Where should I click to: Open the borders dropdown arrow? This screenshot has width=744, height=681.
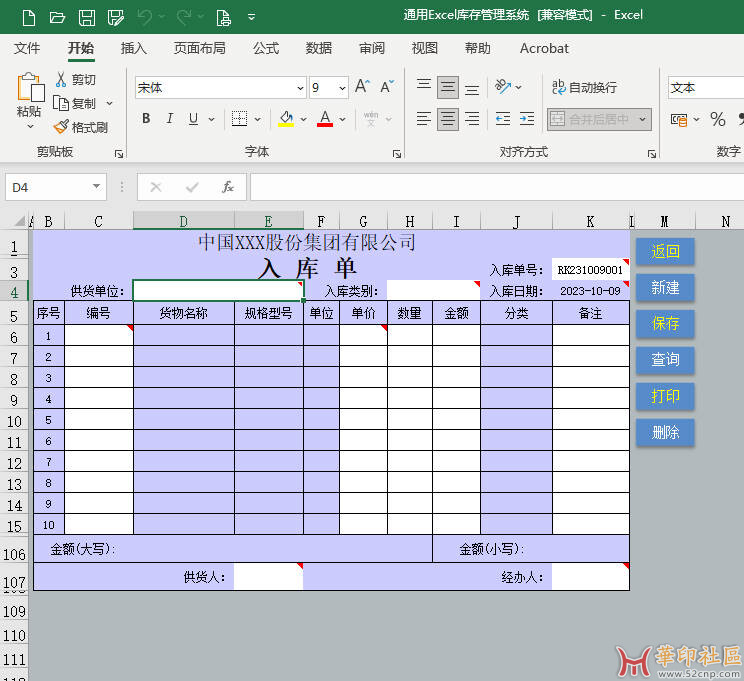258,119
